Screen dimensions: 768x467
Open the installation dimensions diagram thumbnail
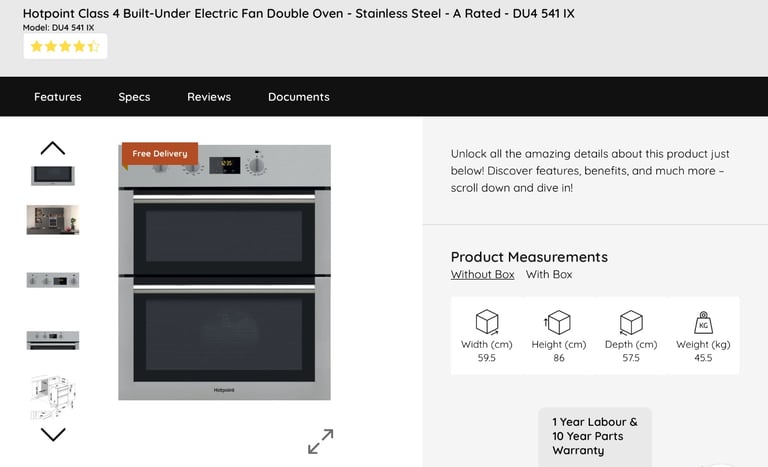point(53,397)
